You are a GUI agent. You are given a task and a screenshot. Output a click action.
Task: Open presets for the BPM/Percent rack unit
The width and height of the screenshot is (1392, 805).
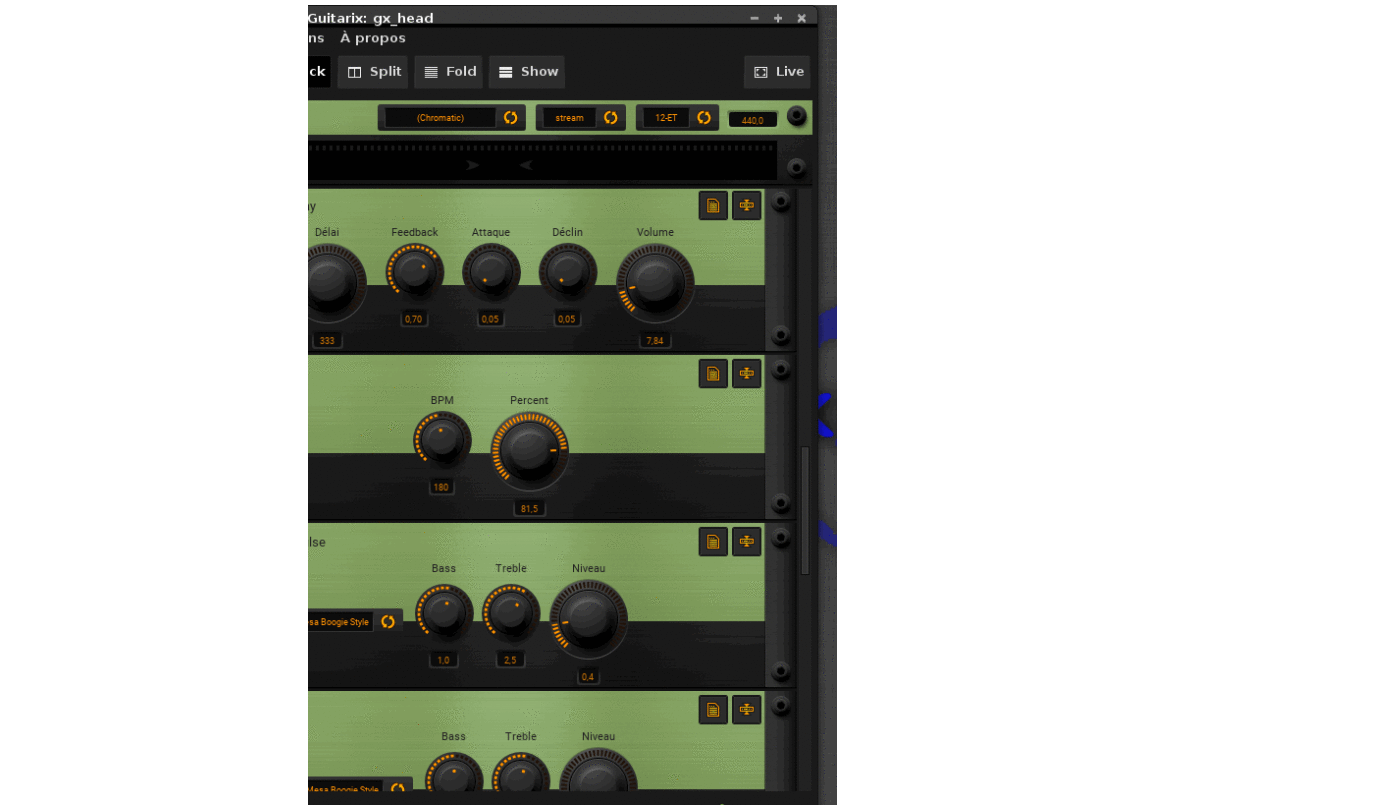[713, 374]
